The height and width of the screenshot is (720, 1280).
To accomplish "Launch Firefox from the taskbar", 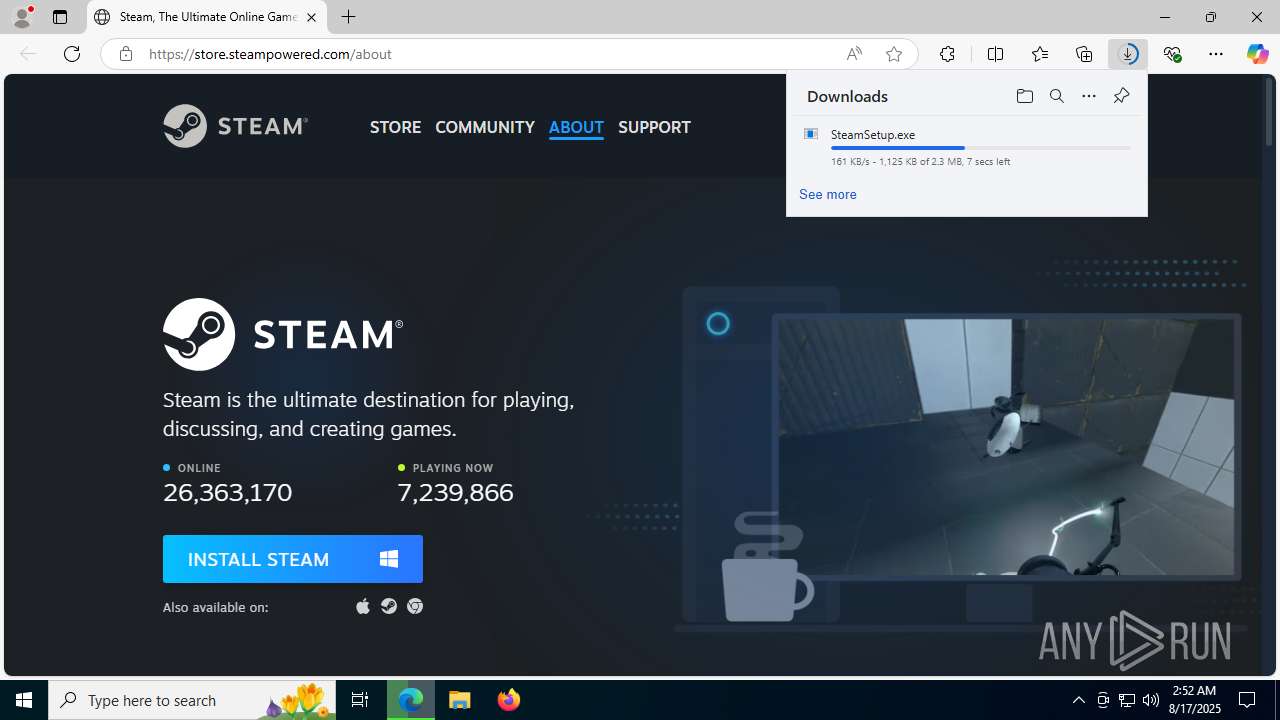I will [x=509, y=700].
